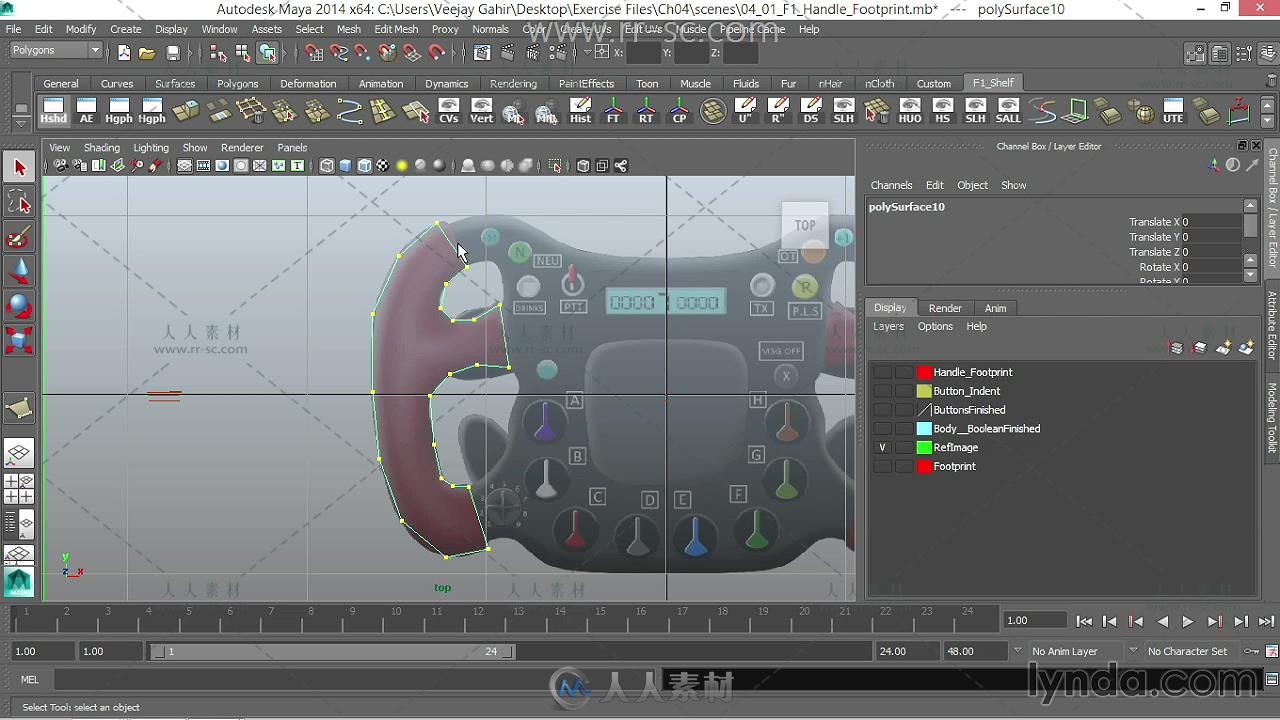Click the TOP view cube
Viewport: 1280px width, 720px height.
(x=805, y=225)
